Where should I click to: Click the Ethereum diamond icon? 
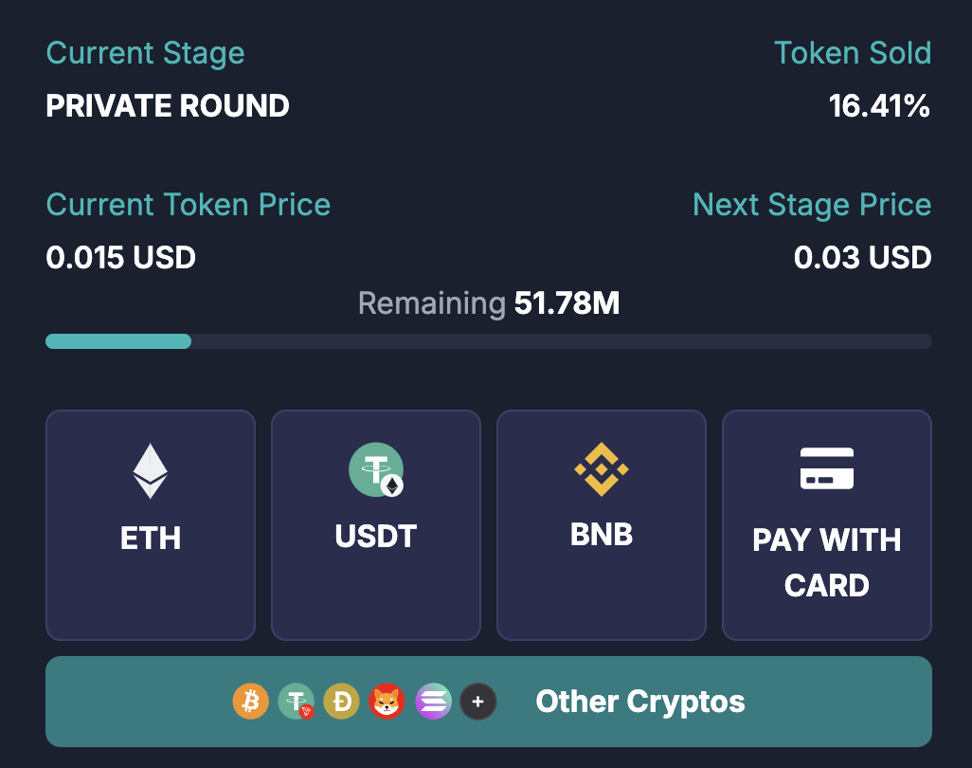[151, 470]
